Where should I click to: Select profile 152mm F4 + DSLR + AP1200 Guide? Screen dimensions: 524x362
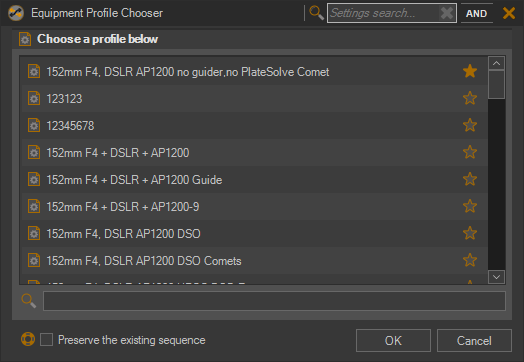pyautogui.click(x=255, y=180)
